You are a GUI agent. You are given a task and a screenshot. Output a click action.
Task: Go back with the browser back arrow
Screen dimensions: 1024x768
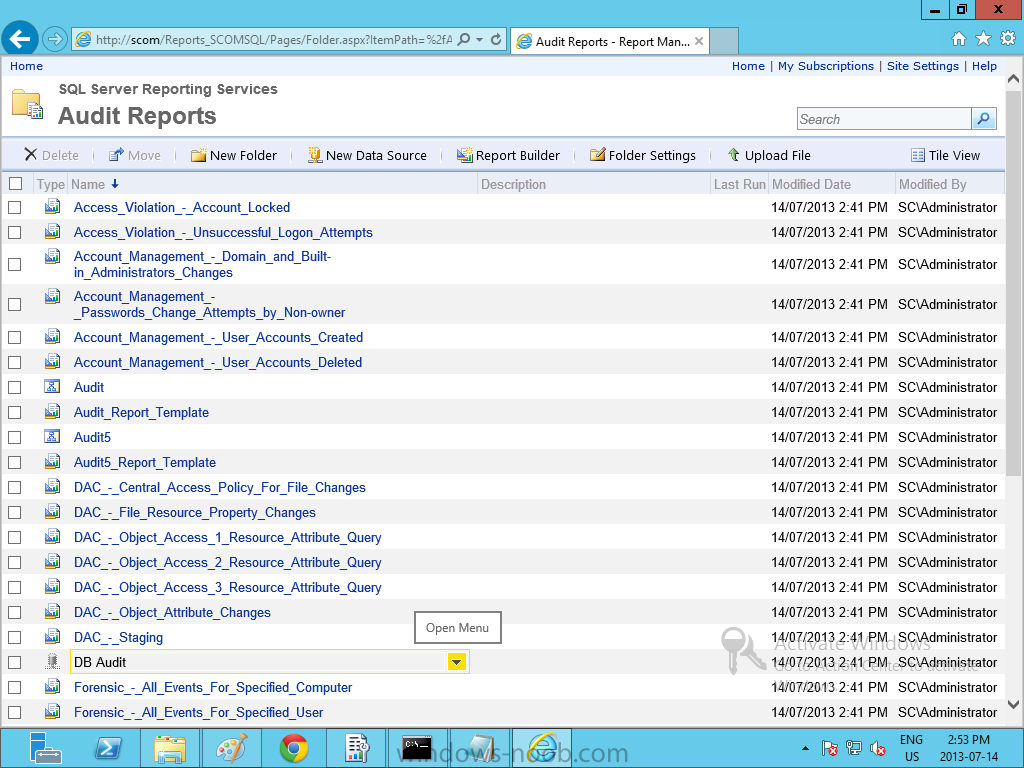tap(20, 39)
